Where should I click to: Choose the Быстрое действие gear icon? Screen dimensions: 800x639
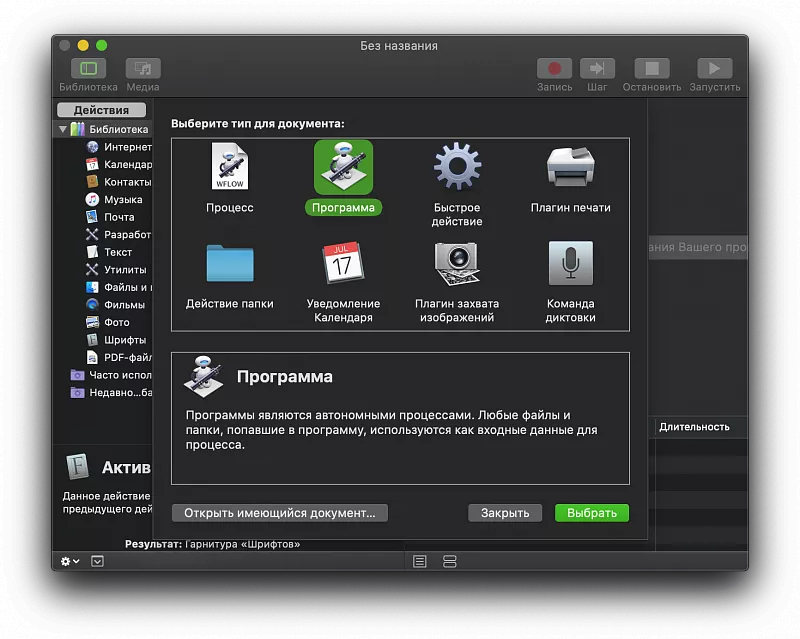pyautogui.click(x=457, y=167)
